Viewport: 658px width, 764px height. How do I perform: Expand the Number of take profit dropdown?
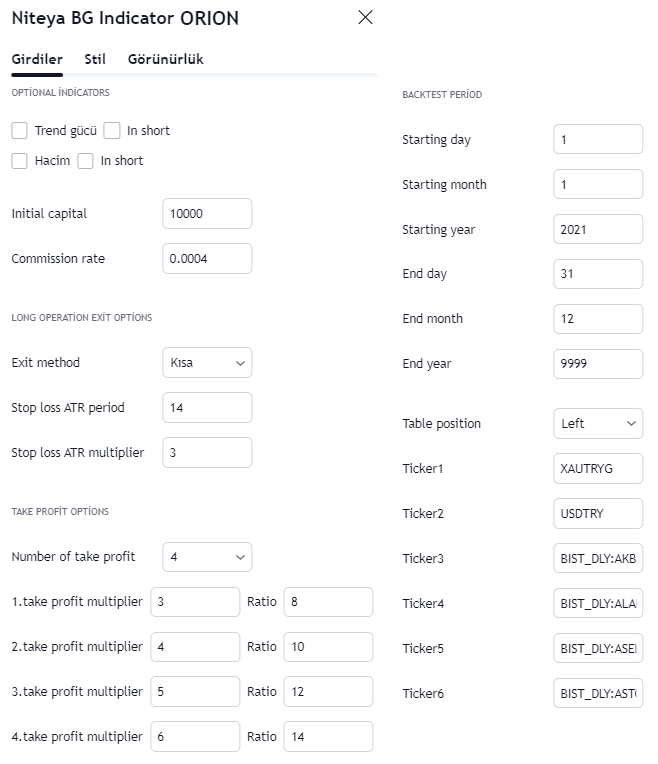coord(207,556)
